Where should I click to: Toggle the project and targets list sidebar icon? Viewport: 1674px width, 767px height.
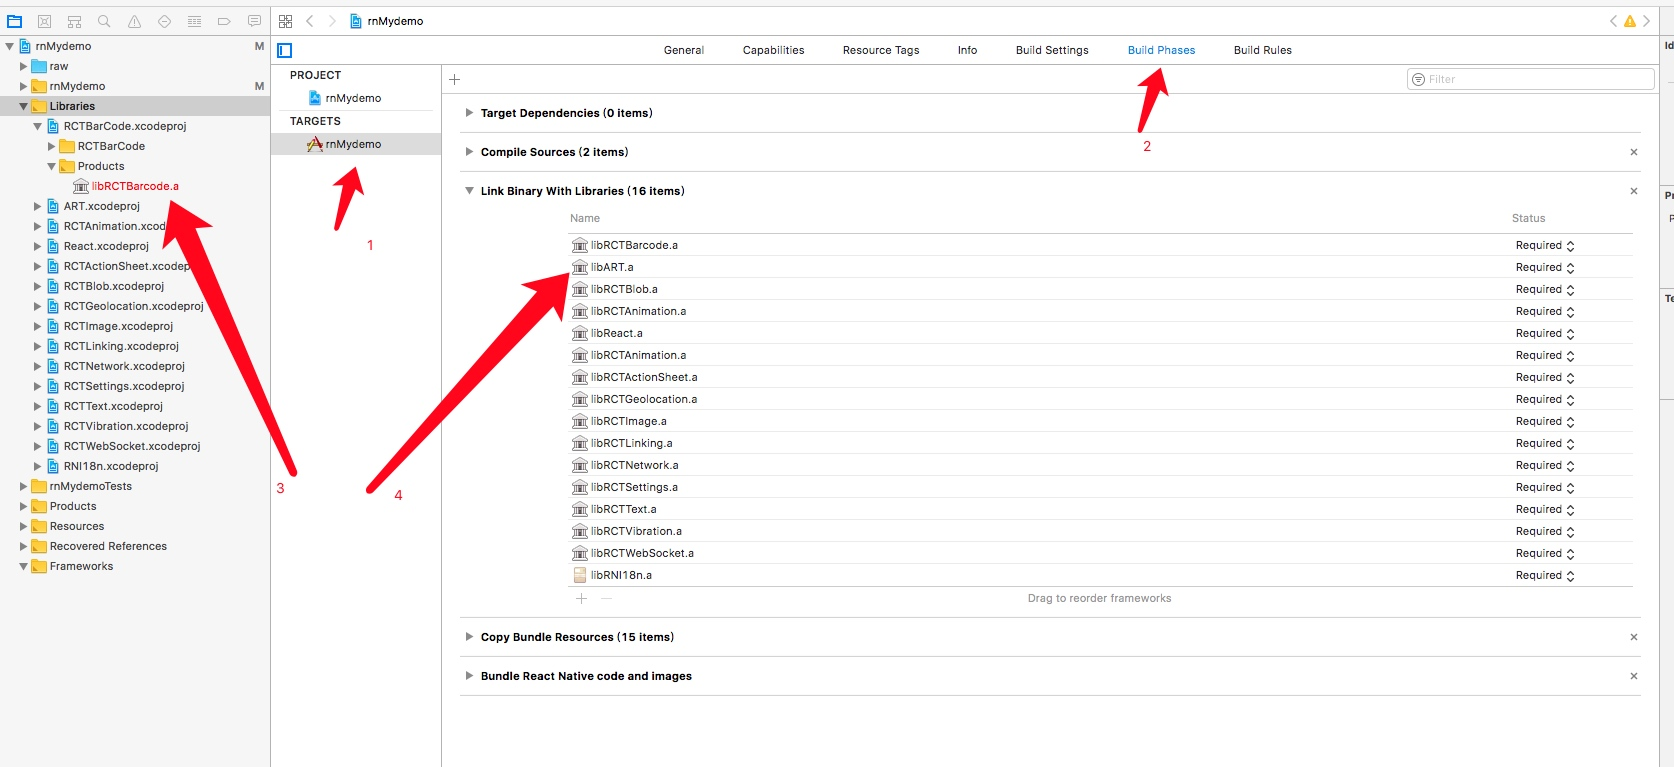[285, 50]
